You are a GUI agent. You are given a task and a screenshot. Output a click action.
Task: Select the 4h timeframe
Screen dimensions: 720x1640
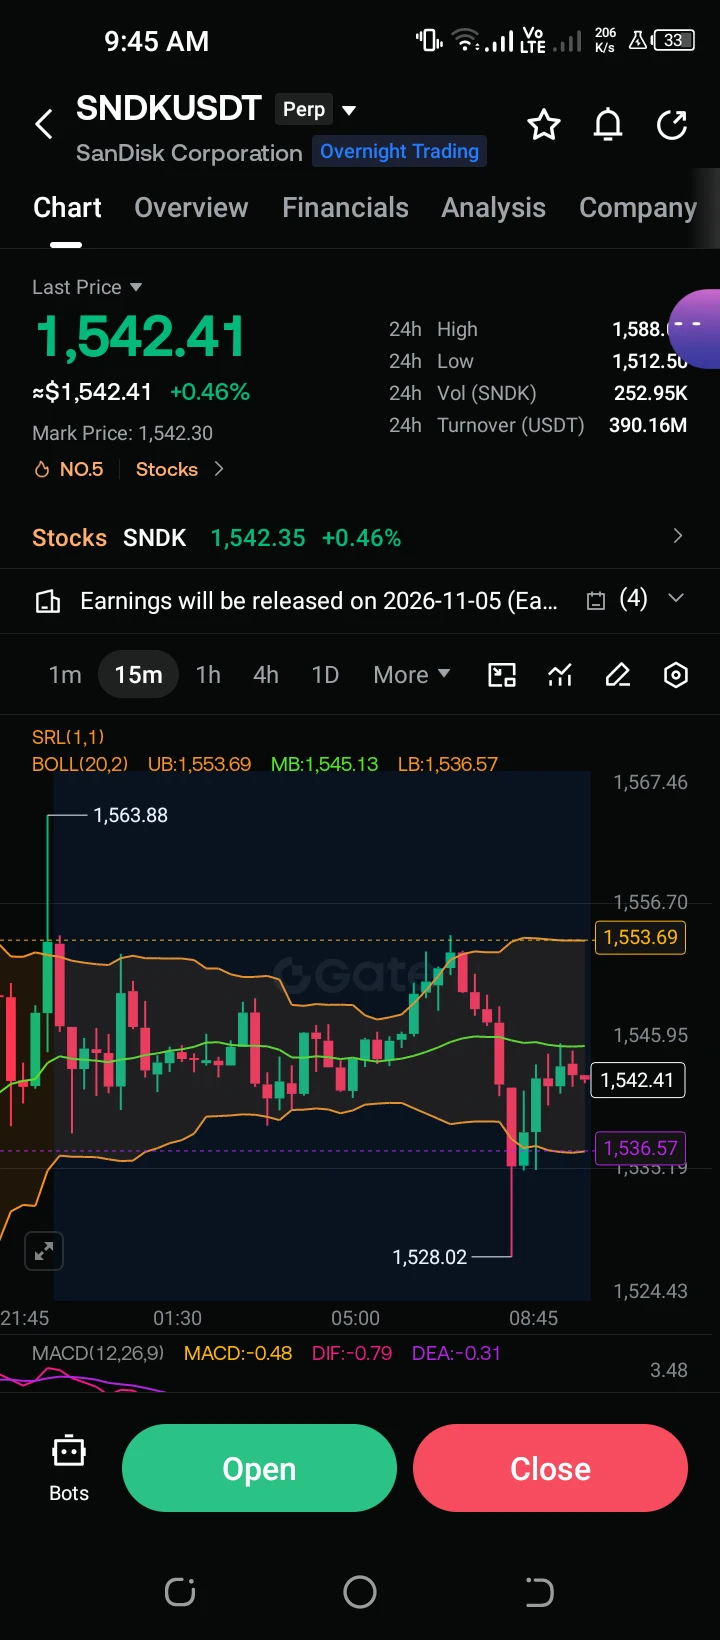pyautogui.click(x=266, y=675)
